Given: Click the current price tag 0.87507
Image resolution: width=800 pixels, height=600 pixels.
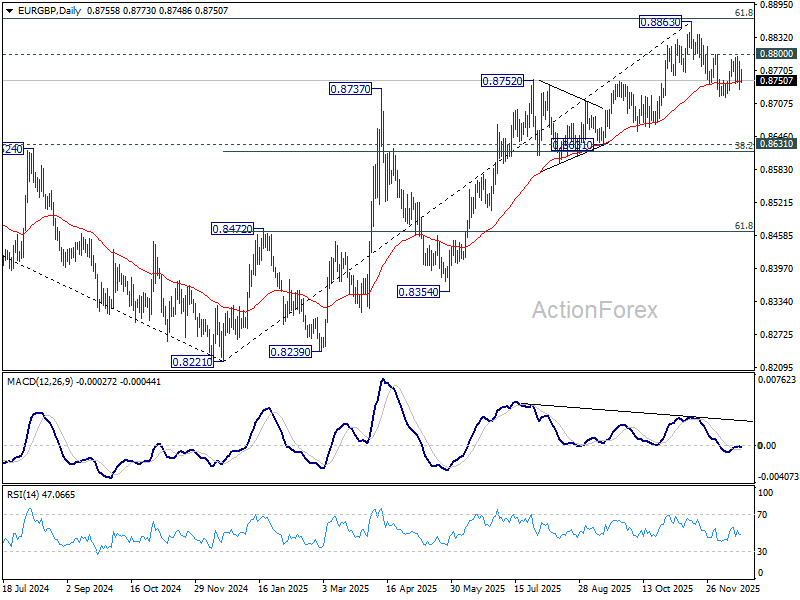Looking at the screenshot, I should (x=776, y=81).
